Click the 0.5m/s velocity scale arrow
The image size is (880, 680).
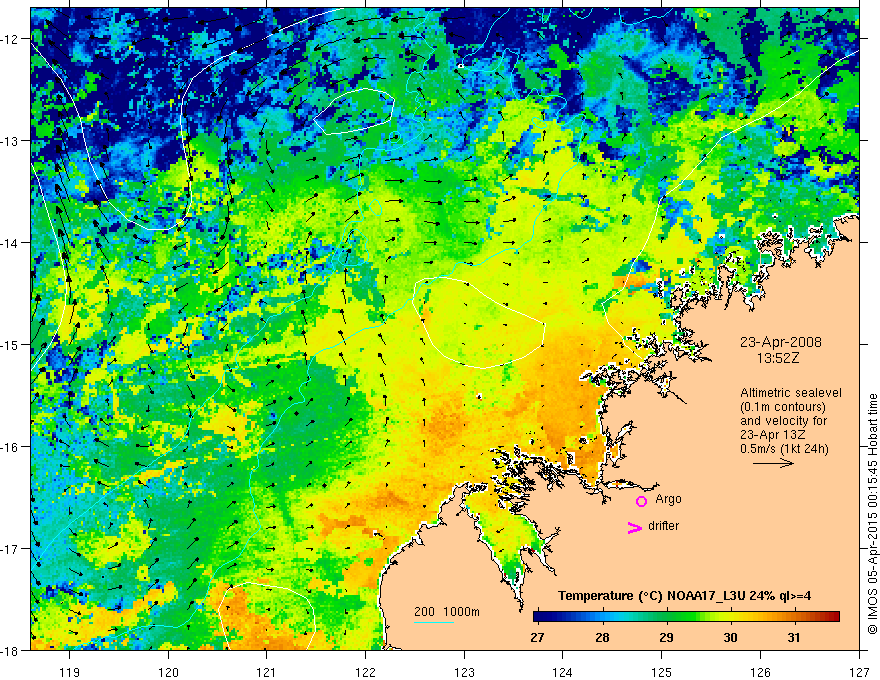(773, 463)
